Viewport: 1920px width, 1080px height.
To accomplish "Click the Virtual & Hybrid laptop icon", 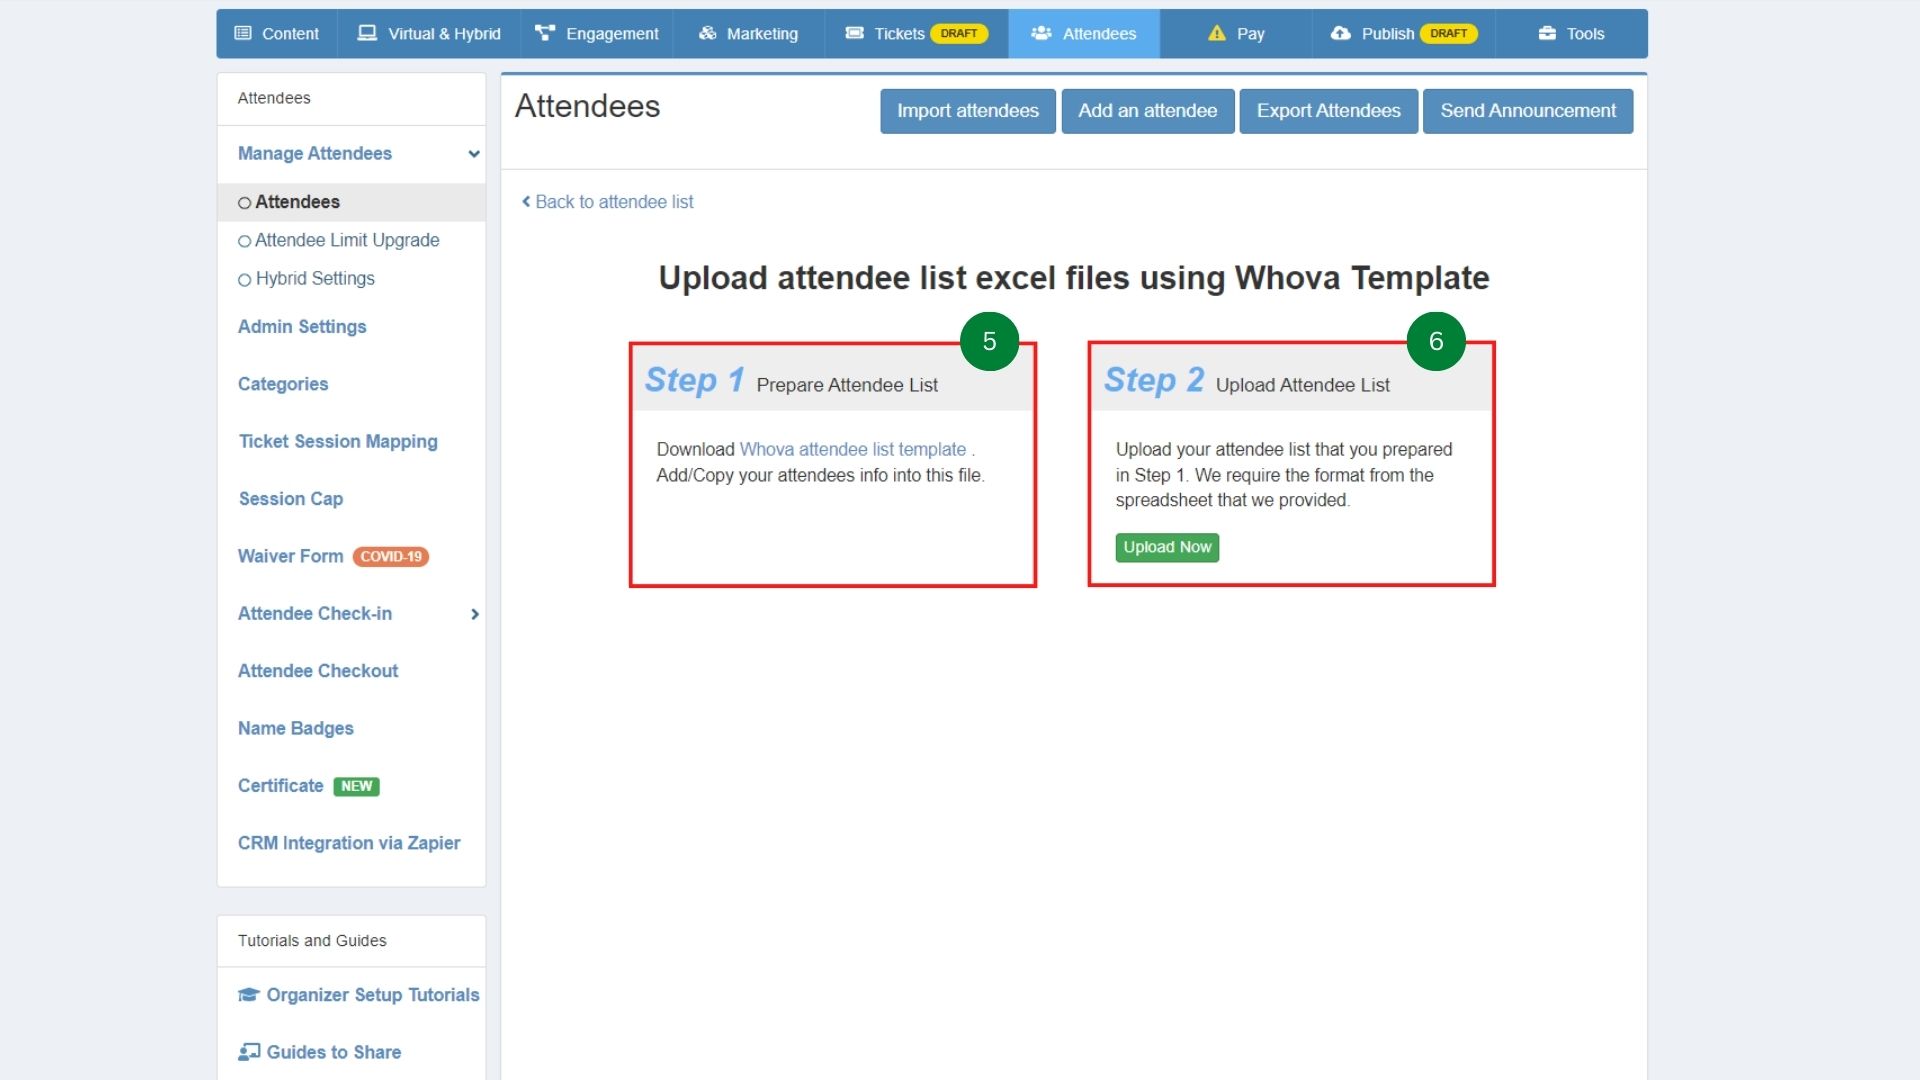I will point(367,33).
